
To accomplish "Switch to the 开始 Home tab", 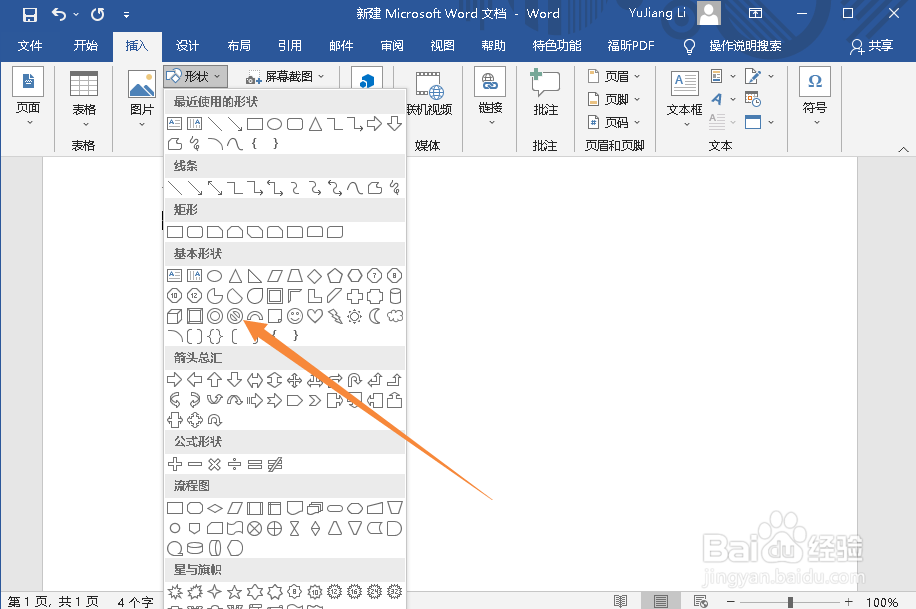I will (x=86, y=46).
